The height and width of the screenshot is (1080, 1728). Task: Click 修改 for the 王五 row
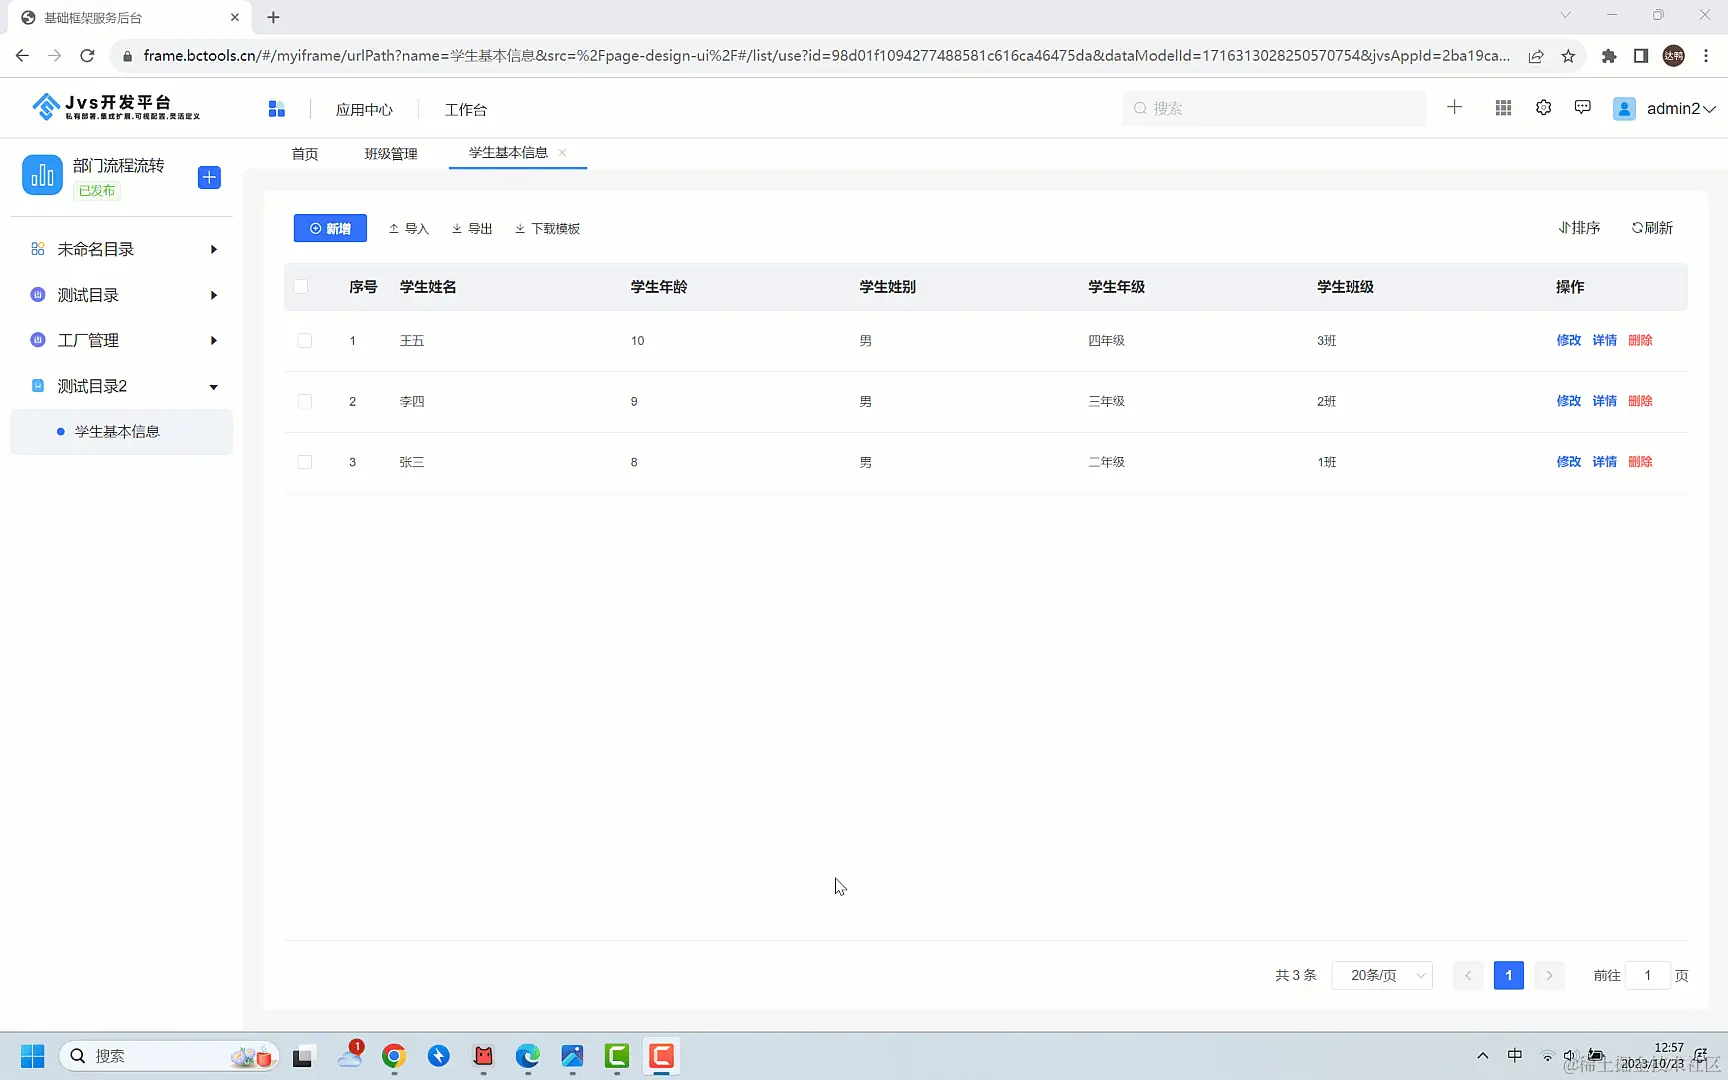[1569, 340]
